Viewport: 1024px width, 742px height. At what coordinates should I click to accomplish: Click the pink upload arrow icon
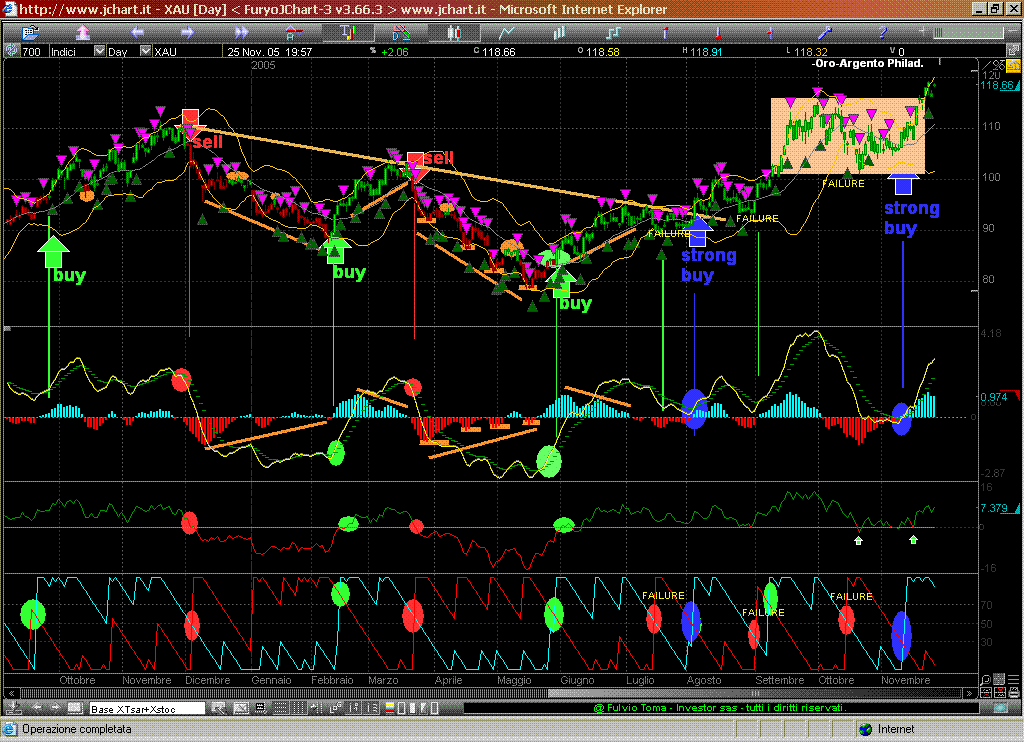[x=81, y=33]
